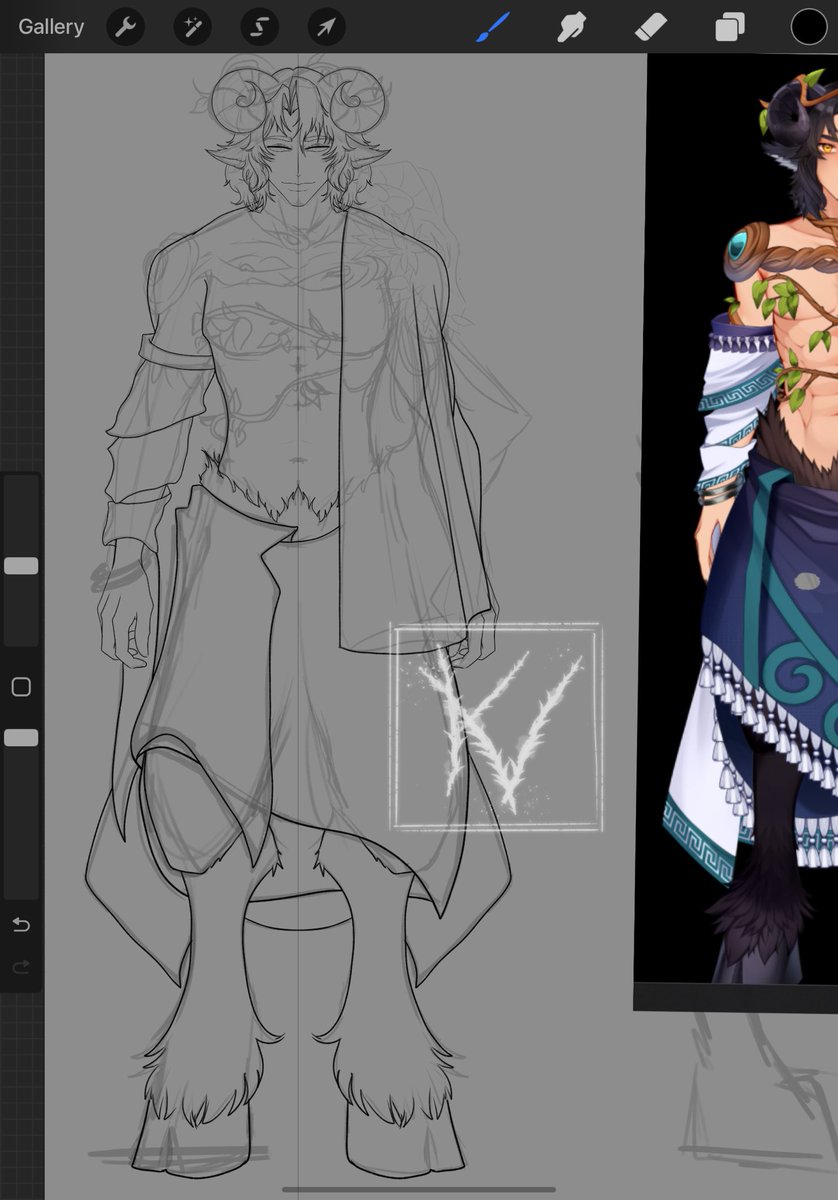Screen dimensions: 838x1200
Task: Open the Layers panel
Action: pos(730,27)
